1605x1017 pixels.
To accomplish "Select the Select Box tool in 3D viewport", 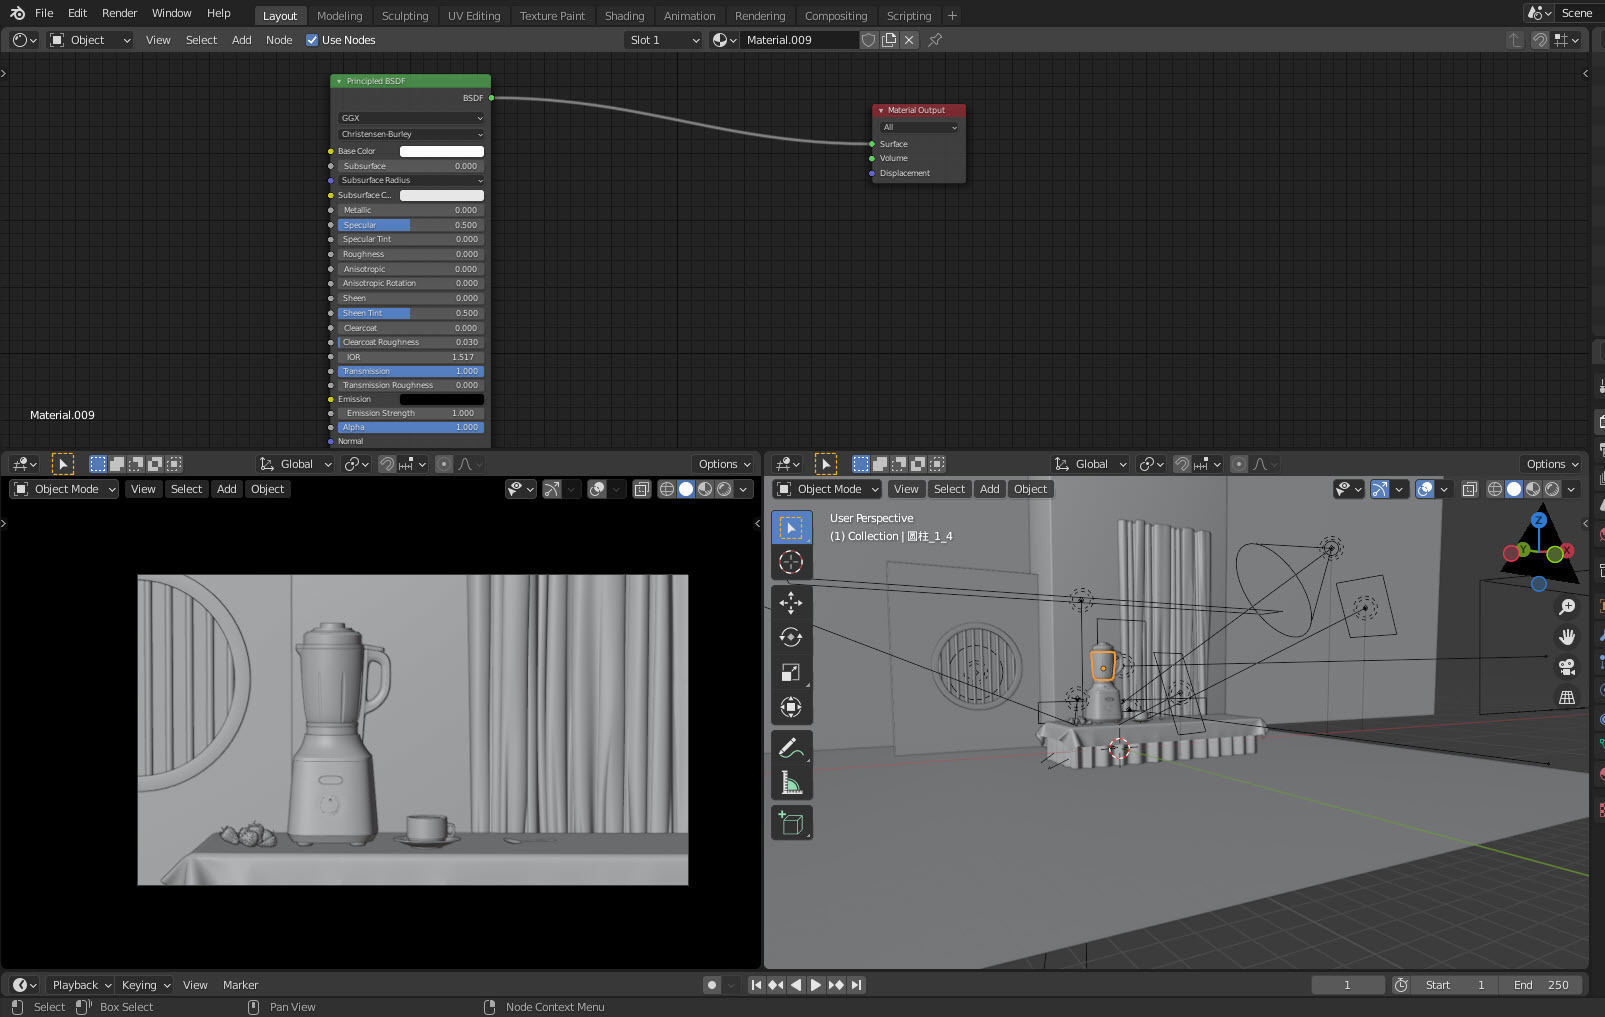I will pos(790,527).
